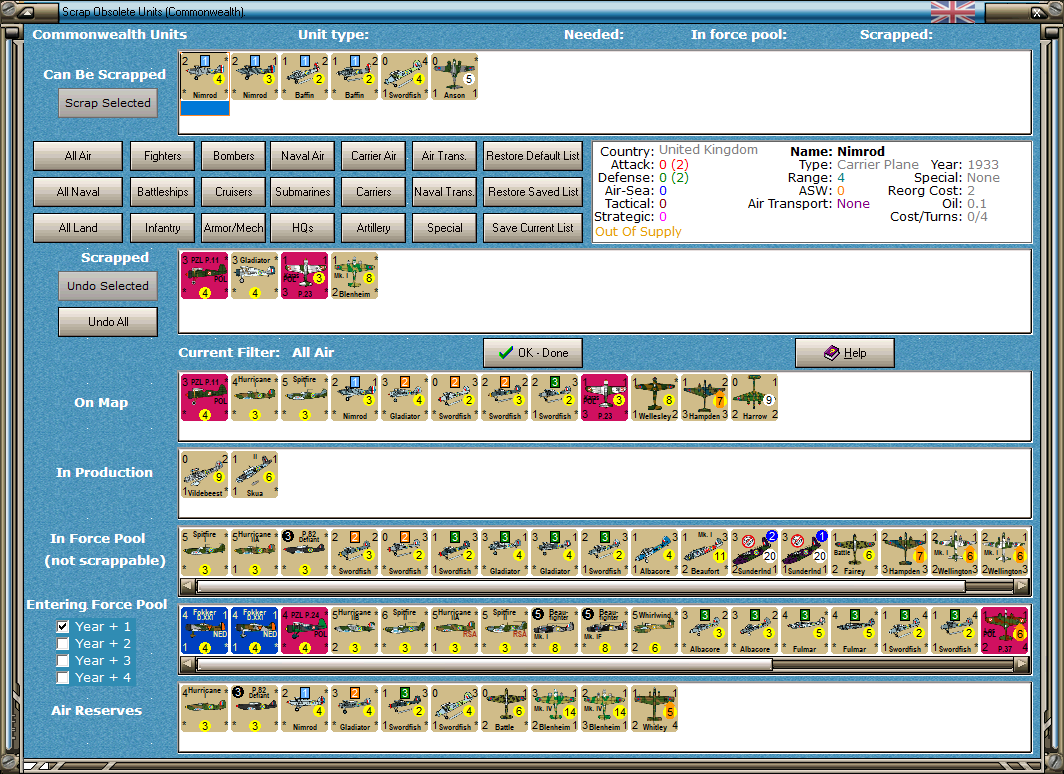Filter by Infantry

(x=162, y=228)
